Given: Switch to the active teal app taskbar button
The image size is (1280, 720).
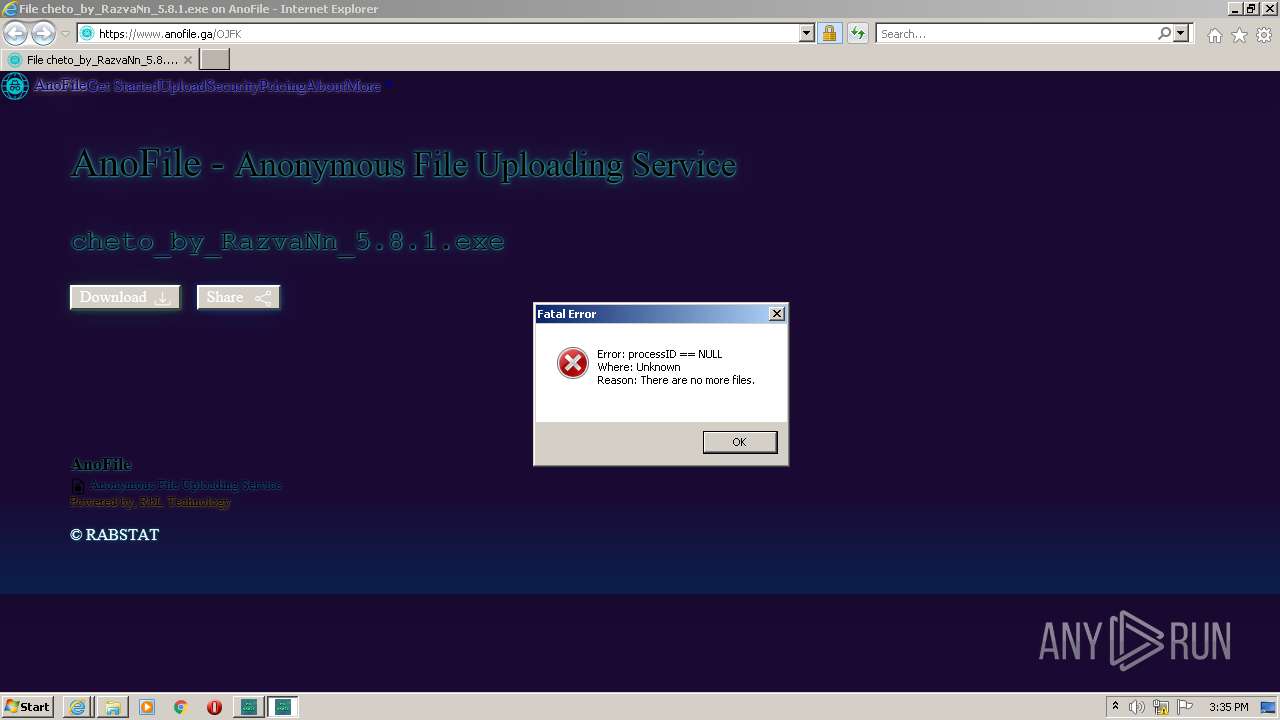Looking at the screenshot, I should pyautogui.click(x=283, y=707).
